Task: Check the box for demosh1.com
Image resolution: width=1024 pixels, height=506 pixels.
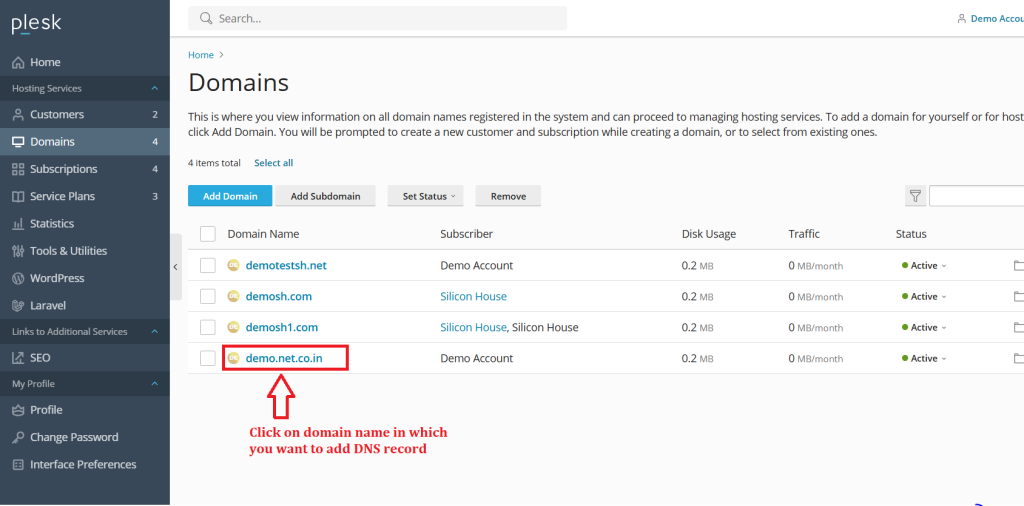Action: point(208,327)
